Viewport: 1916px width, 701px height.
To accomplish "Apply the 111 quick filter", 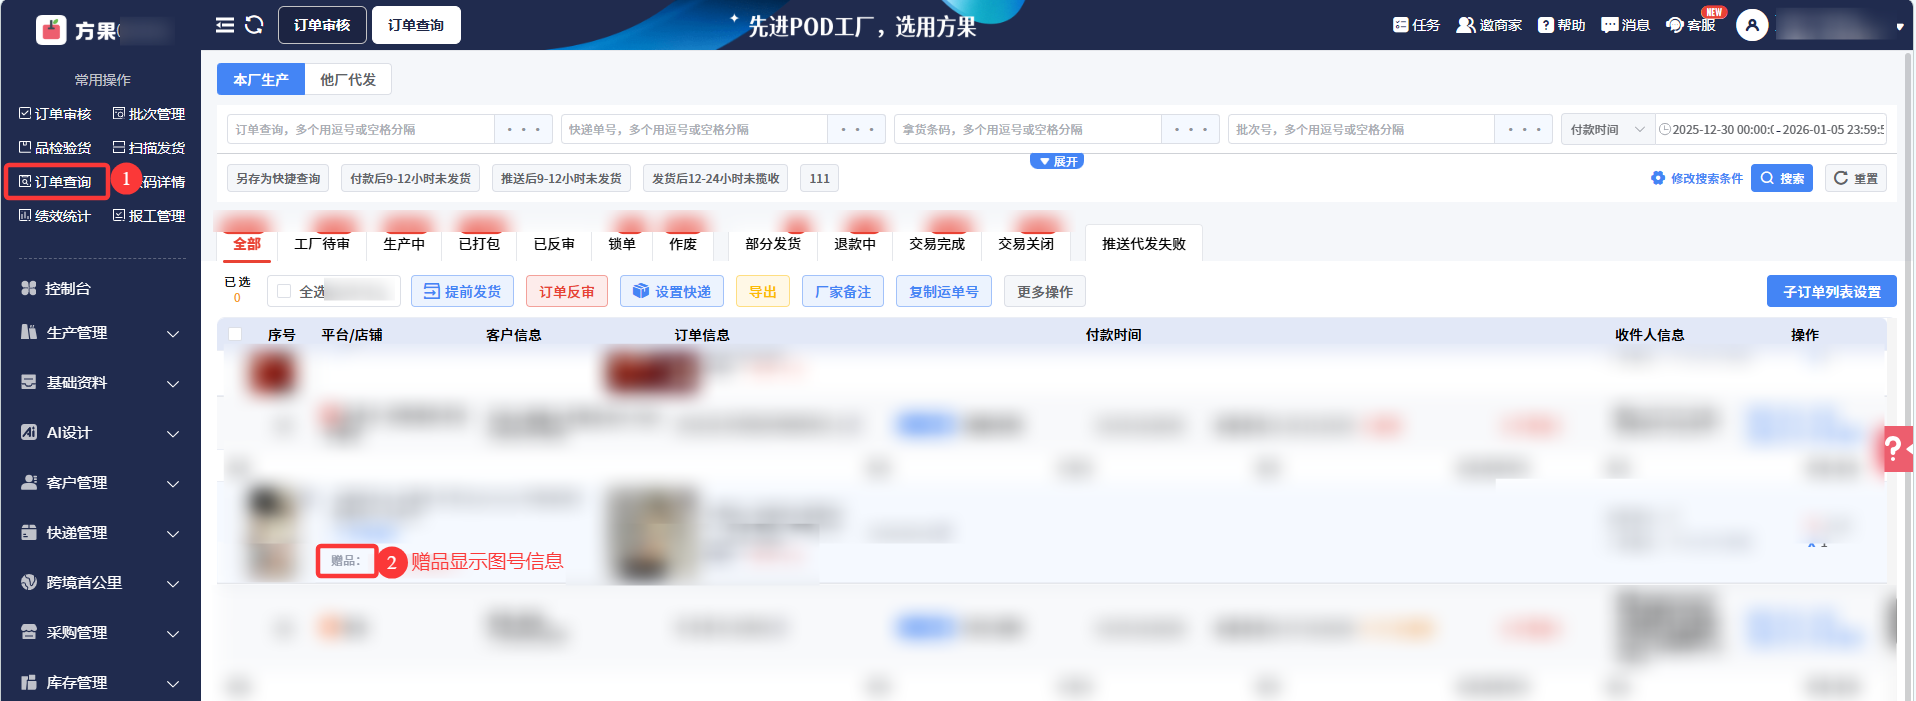I will (x=819, y=178).
